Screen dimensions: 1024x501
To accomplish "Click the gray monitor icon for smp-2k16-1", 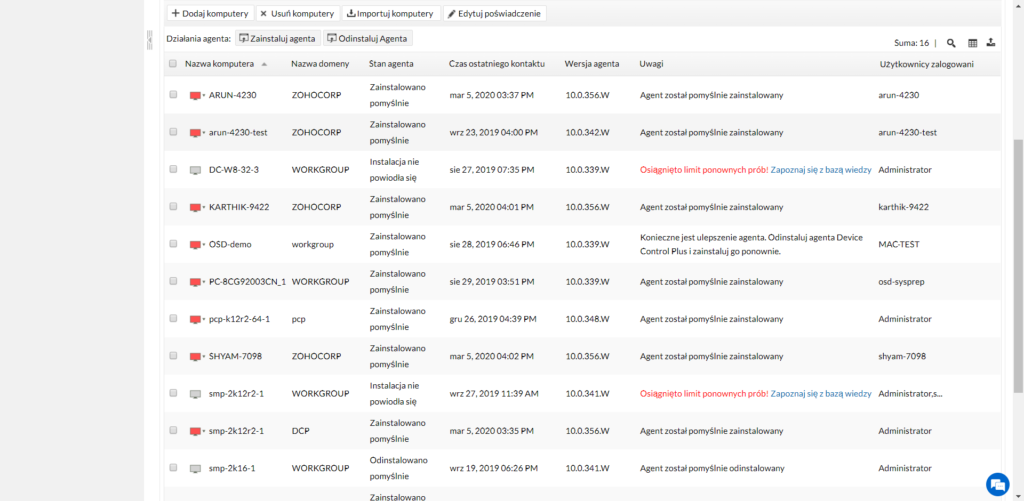I will click(195, 468).
